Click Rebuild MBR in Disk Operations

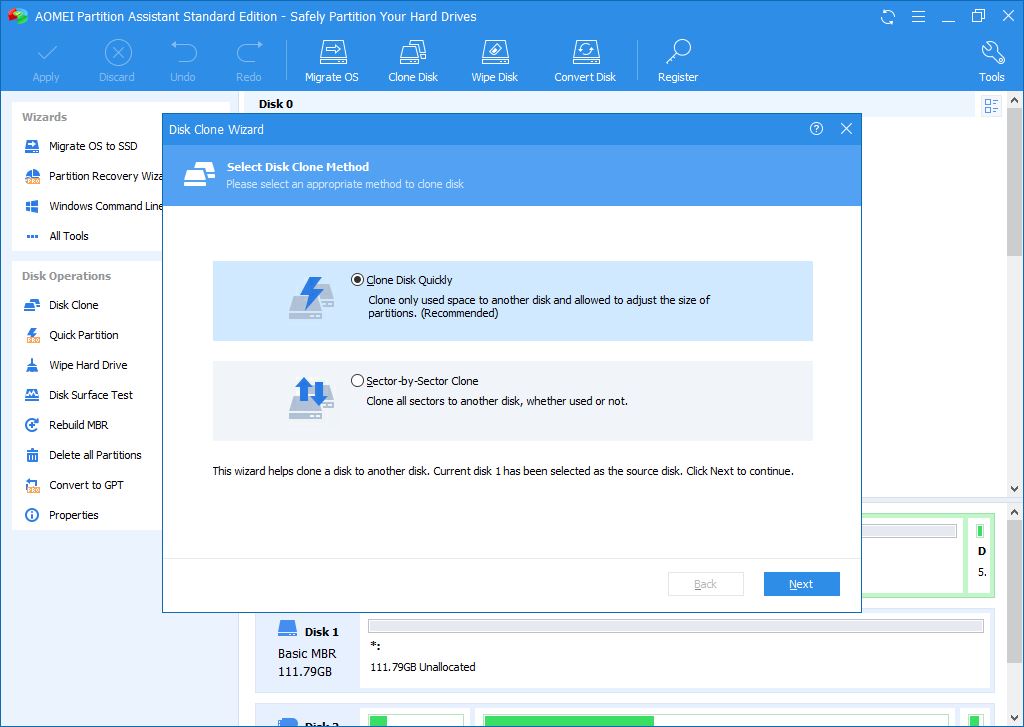point(78,425)
